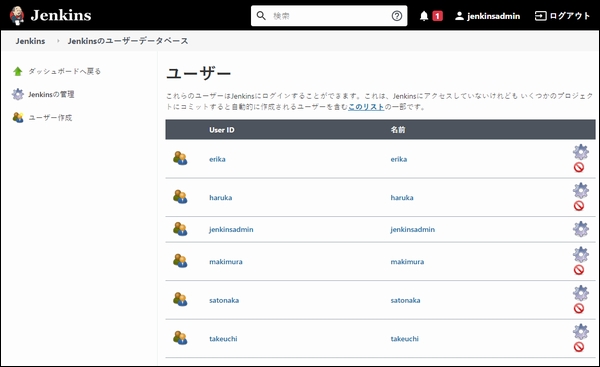The width and height of the screenshot is (600, 367).
Task: Open the erika User ID link
Action: click(x=217, y=159)
